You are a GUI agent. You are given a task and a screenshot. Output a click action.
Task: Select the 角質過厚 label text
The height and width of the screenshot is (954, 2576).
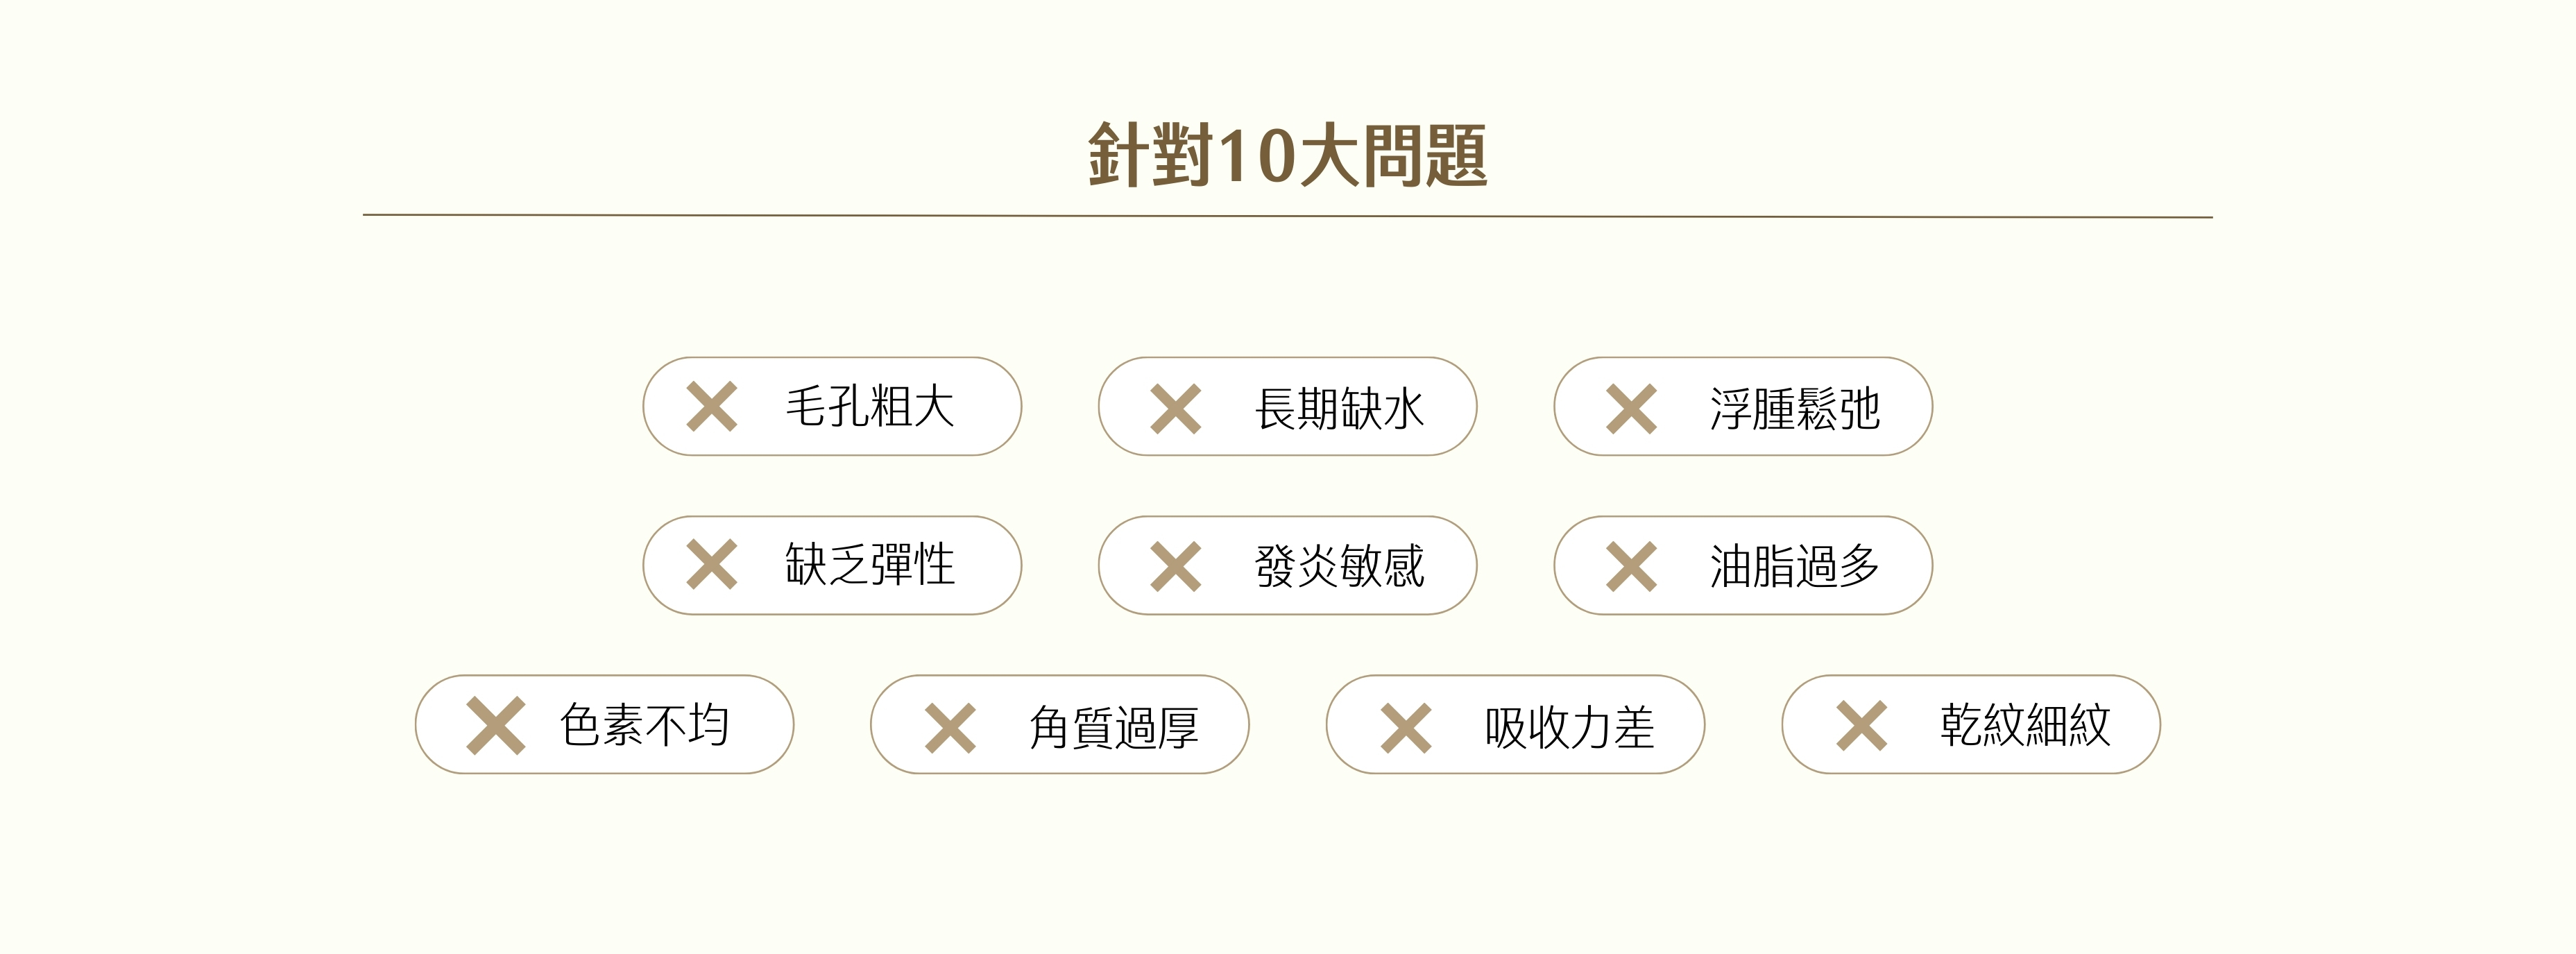(x=1113, y=727)
